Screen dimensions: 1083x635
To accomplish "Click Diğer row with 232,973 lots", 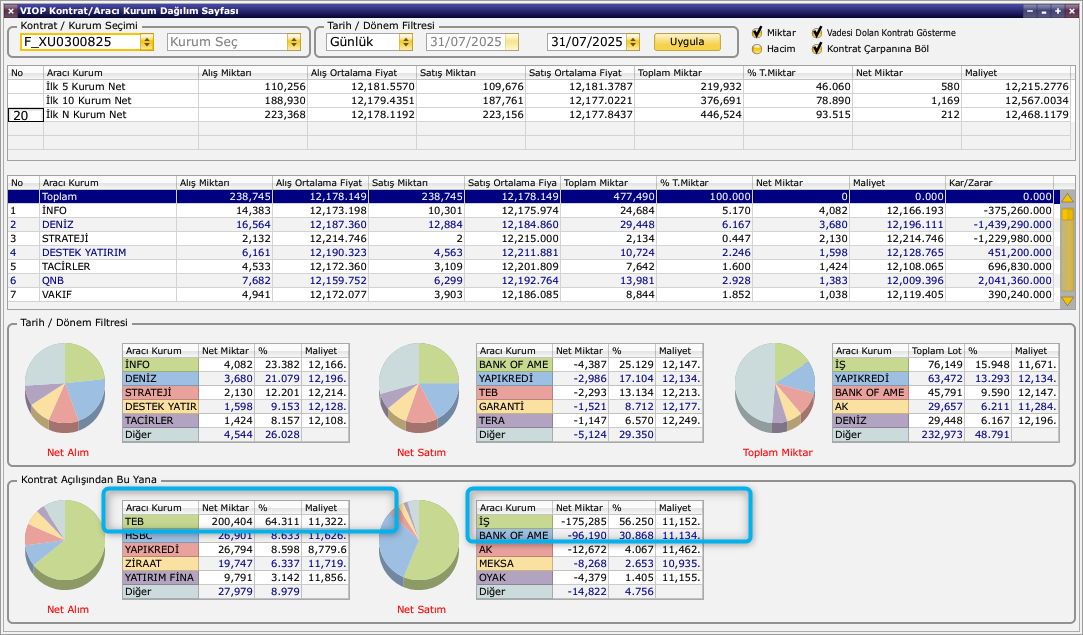I will tap(946, 435).
